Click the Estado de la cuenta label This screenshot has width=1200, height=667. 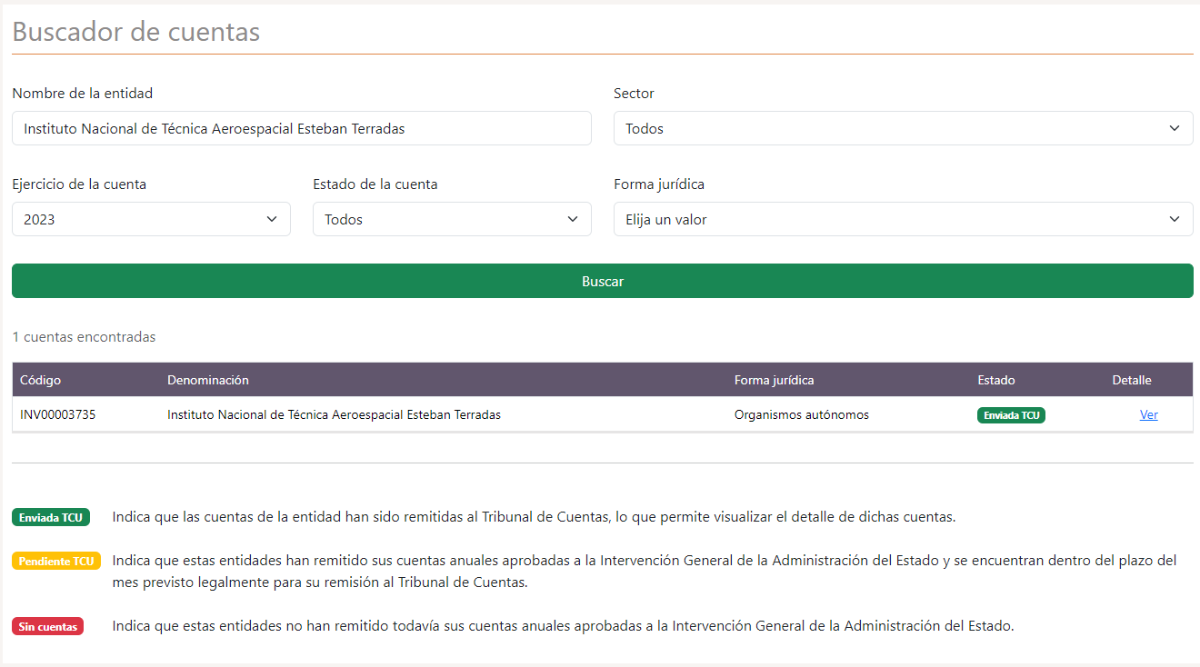(x=375, y=184)
